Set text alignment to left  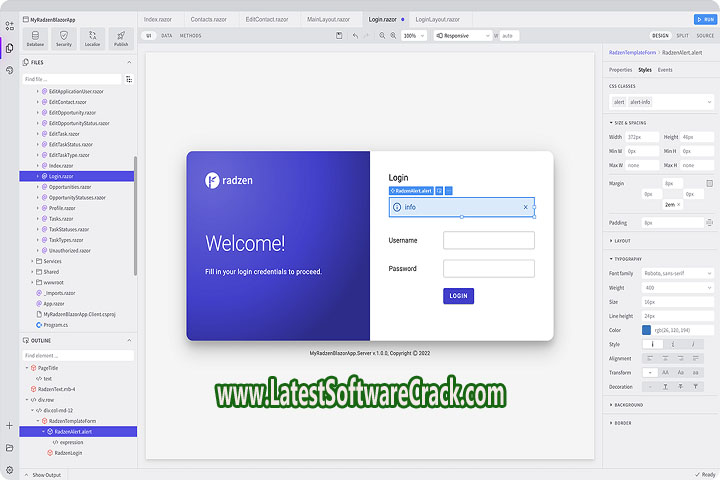click(x=650, y=358)
